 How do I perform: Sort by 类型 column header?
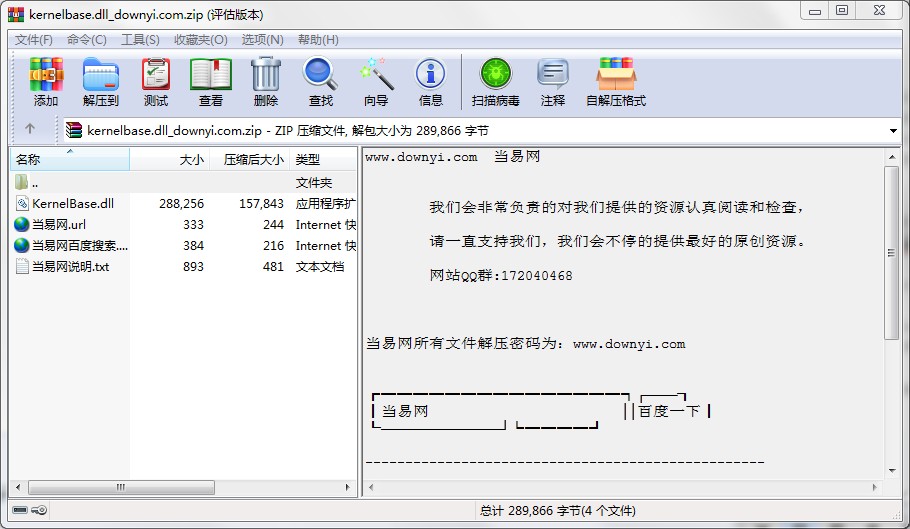coord(323,159)
